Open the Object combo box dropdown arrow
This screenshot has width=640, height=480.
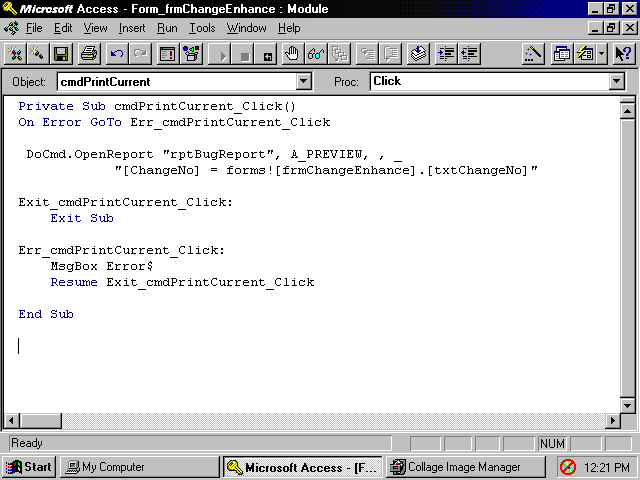[304, 81]
